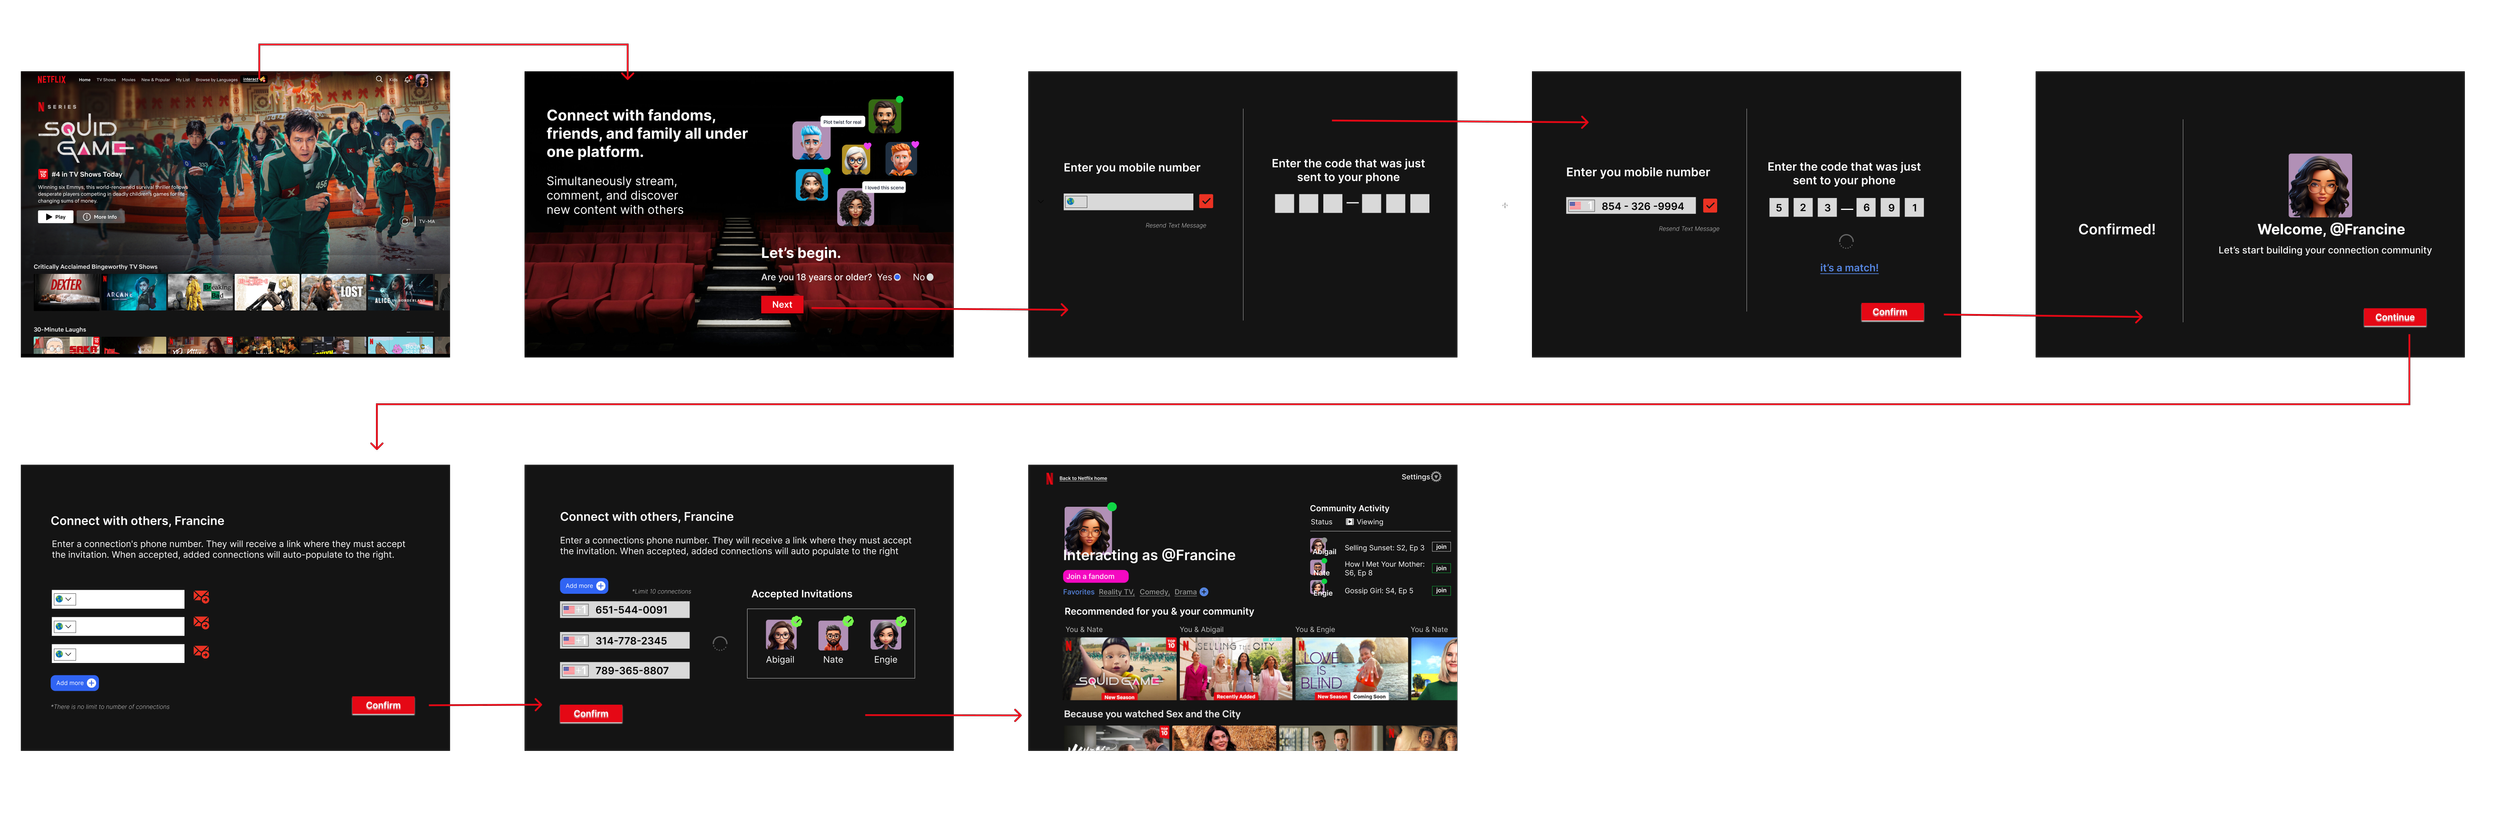The height and width of the screenshot is (822, 2500).
Task: Join Abigail watching Selling Sunset
Action: [x=1441, y=547]
